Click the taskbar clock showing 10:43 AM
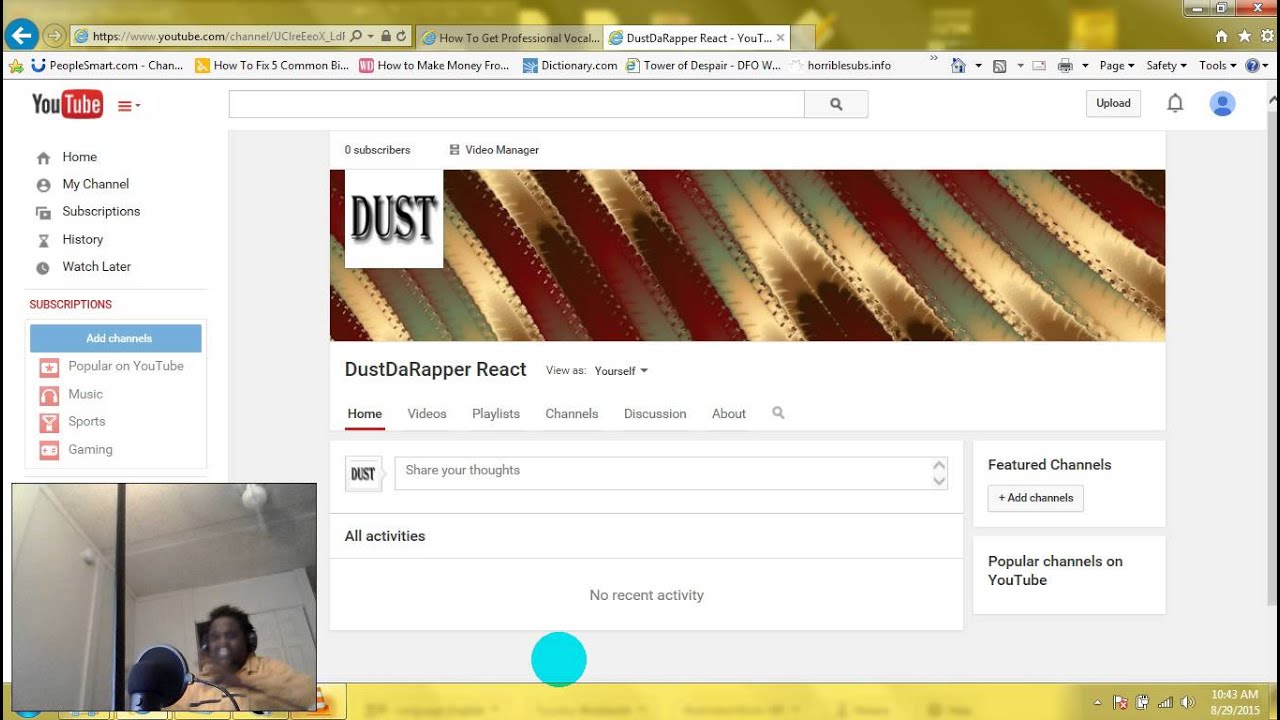1280x720 pixels. (1235, 702)
